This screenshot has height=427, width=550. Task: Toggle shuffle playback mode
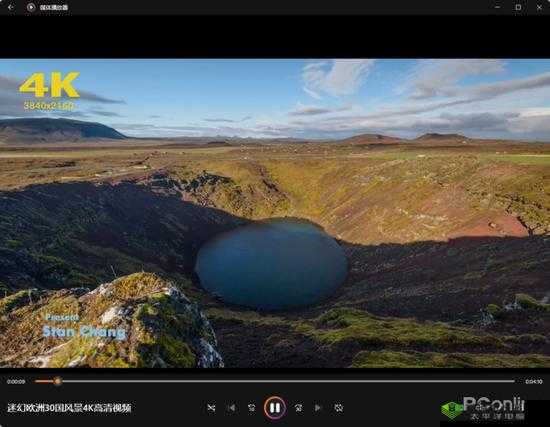tap(211, 408)
